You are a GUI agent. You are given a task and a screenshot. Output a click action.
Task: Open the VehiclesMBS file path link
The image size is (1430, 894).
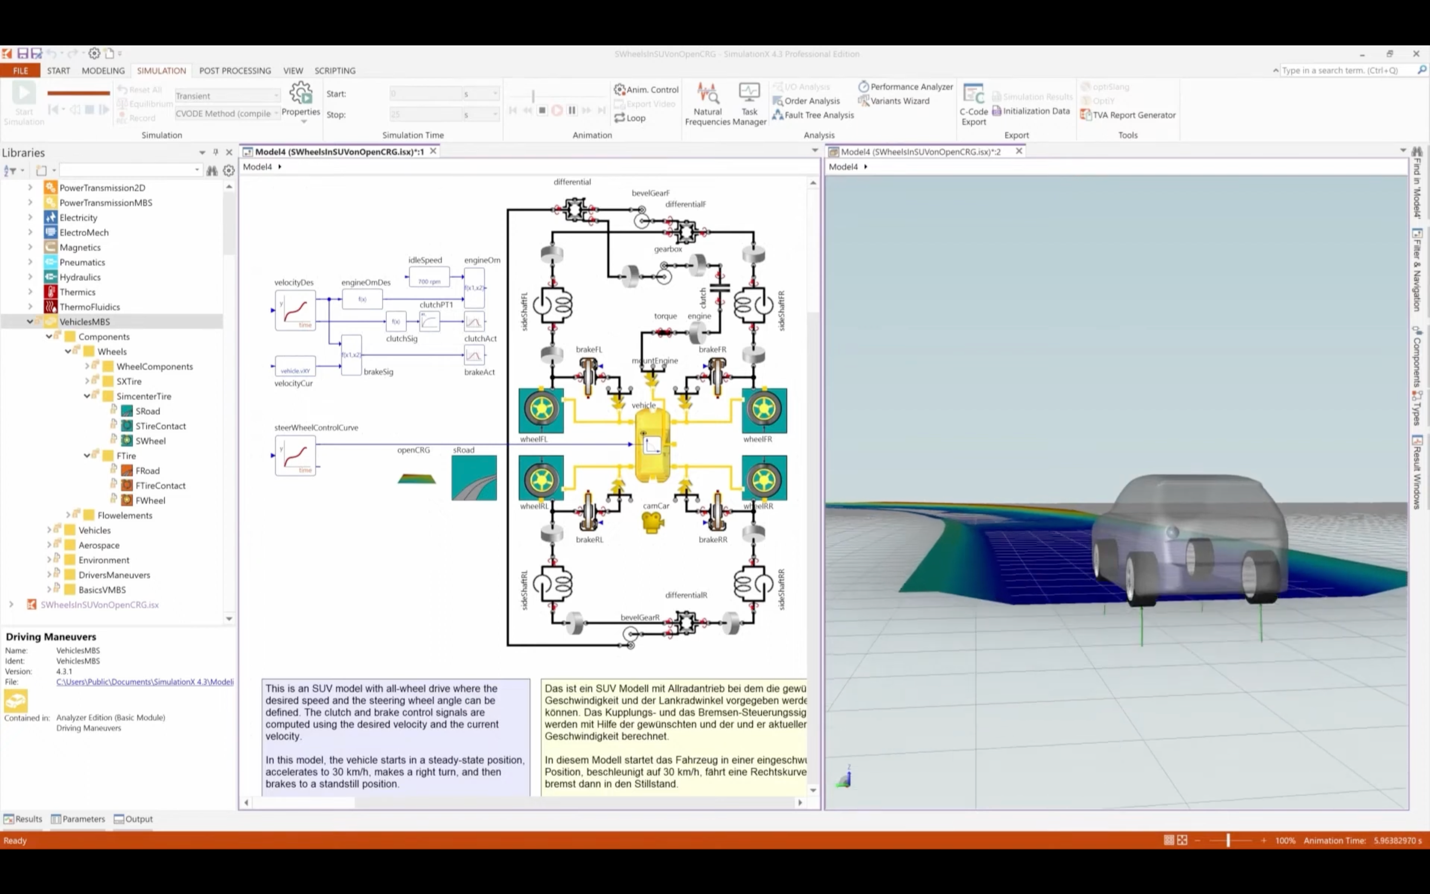pos(145,682)
